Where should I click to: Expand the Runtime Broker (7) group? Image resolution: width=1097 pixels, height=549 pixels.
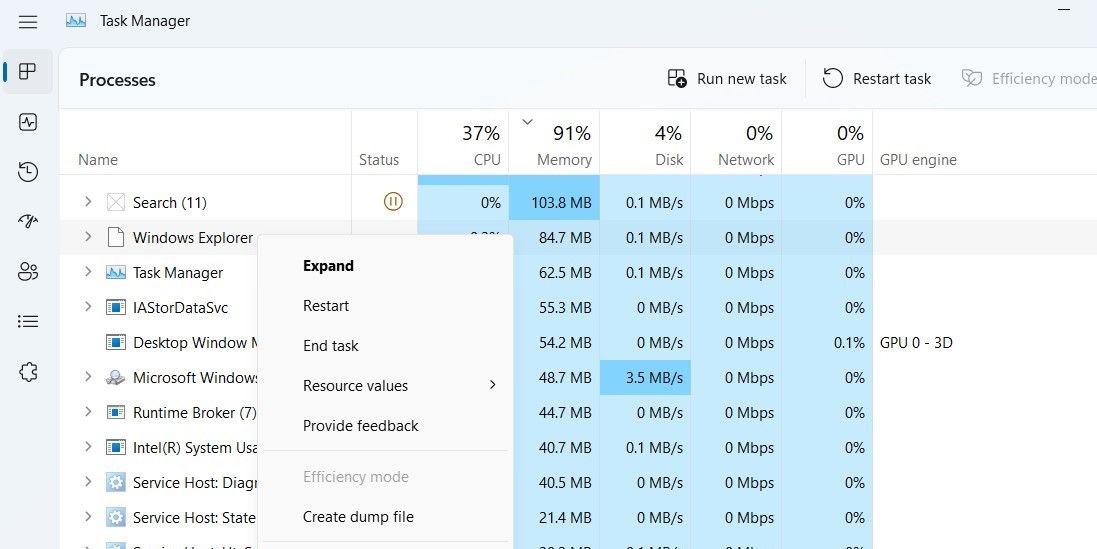[x=88, y=412]
